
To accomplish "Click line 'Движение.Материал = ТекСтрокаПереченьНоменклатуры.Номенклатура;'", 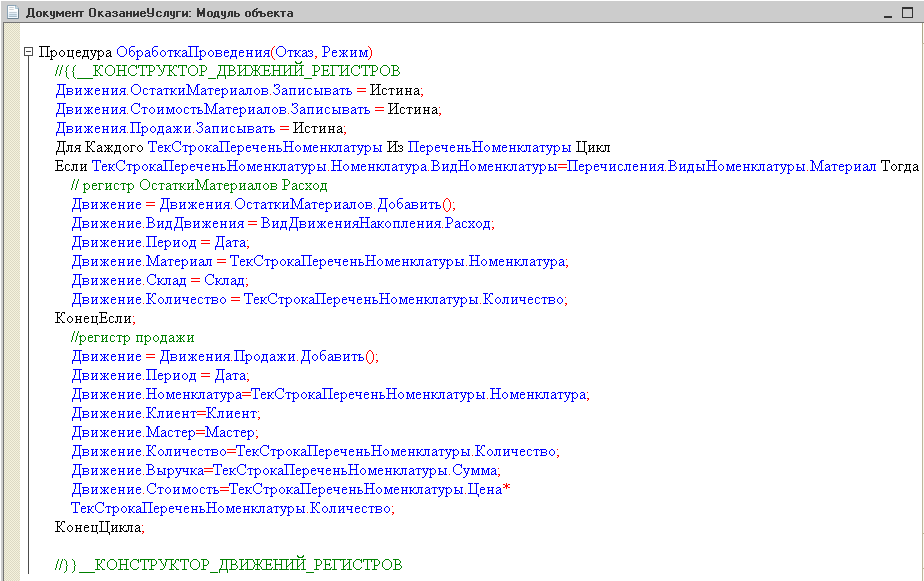I will (320, 262).
